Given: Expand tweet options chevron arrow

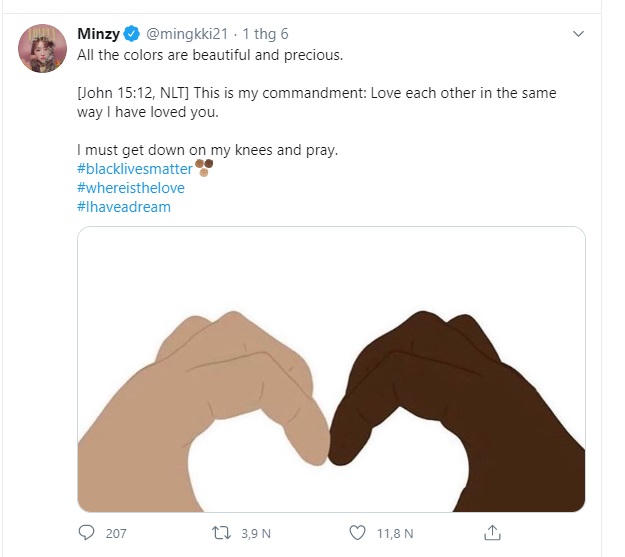Looking at the screenshot, I should 577,34.
